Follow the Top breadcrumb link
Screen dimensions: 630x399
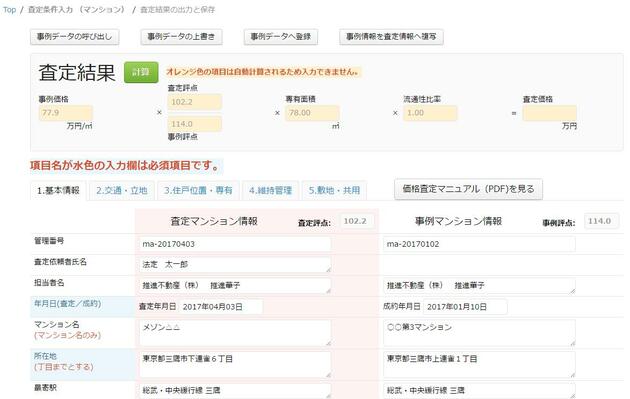[9, 10]
